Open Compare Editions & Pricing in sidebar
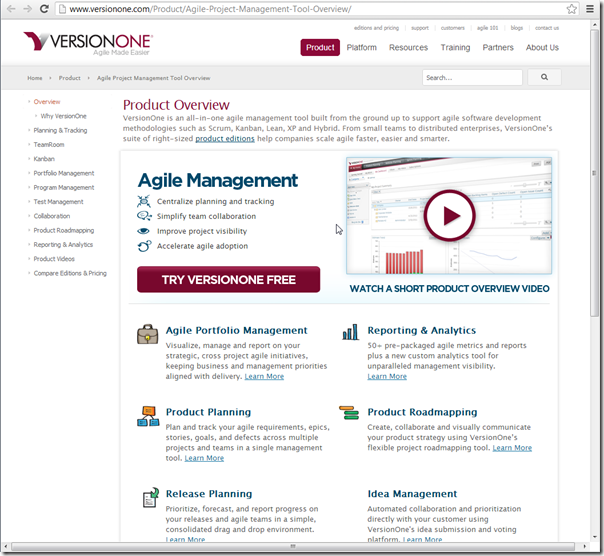The image size is (604, 556). point(70,273)
